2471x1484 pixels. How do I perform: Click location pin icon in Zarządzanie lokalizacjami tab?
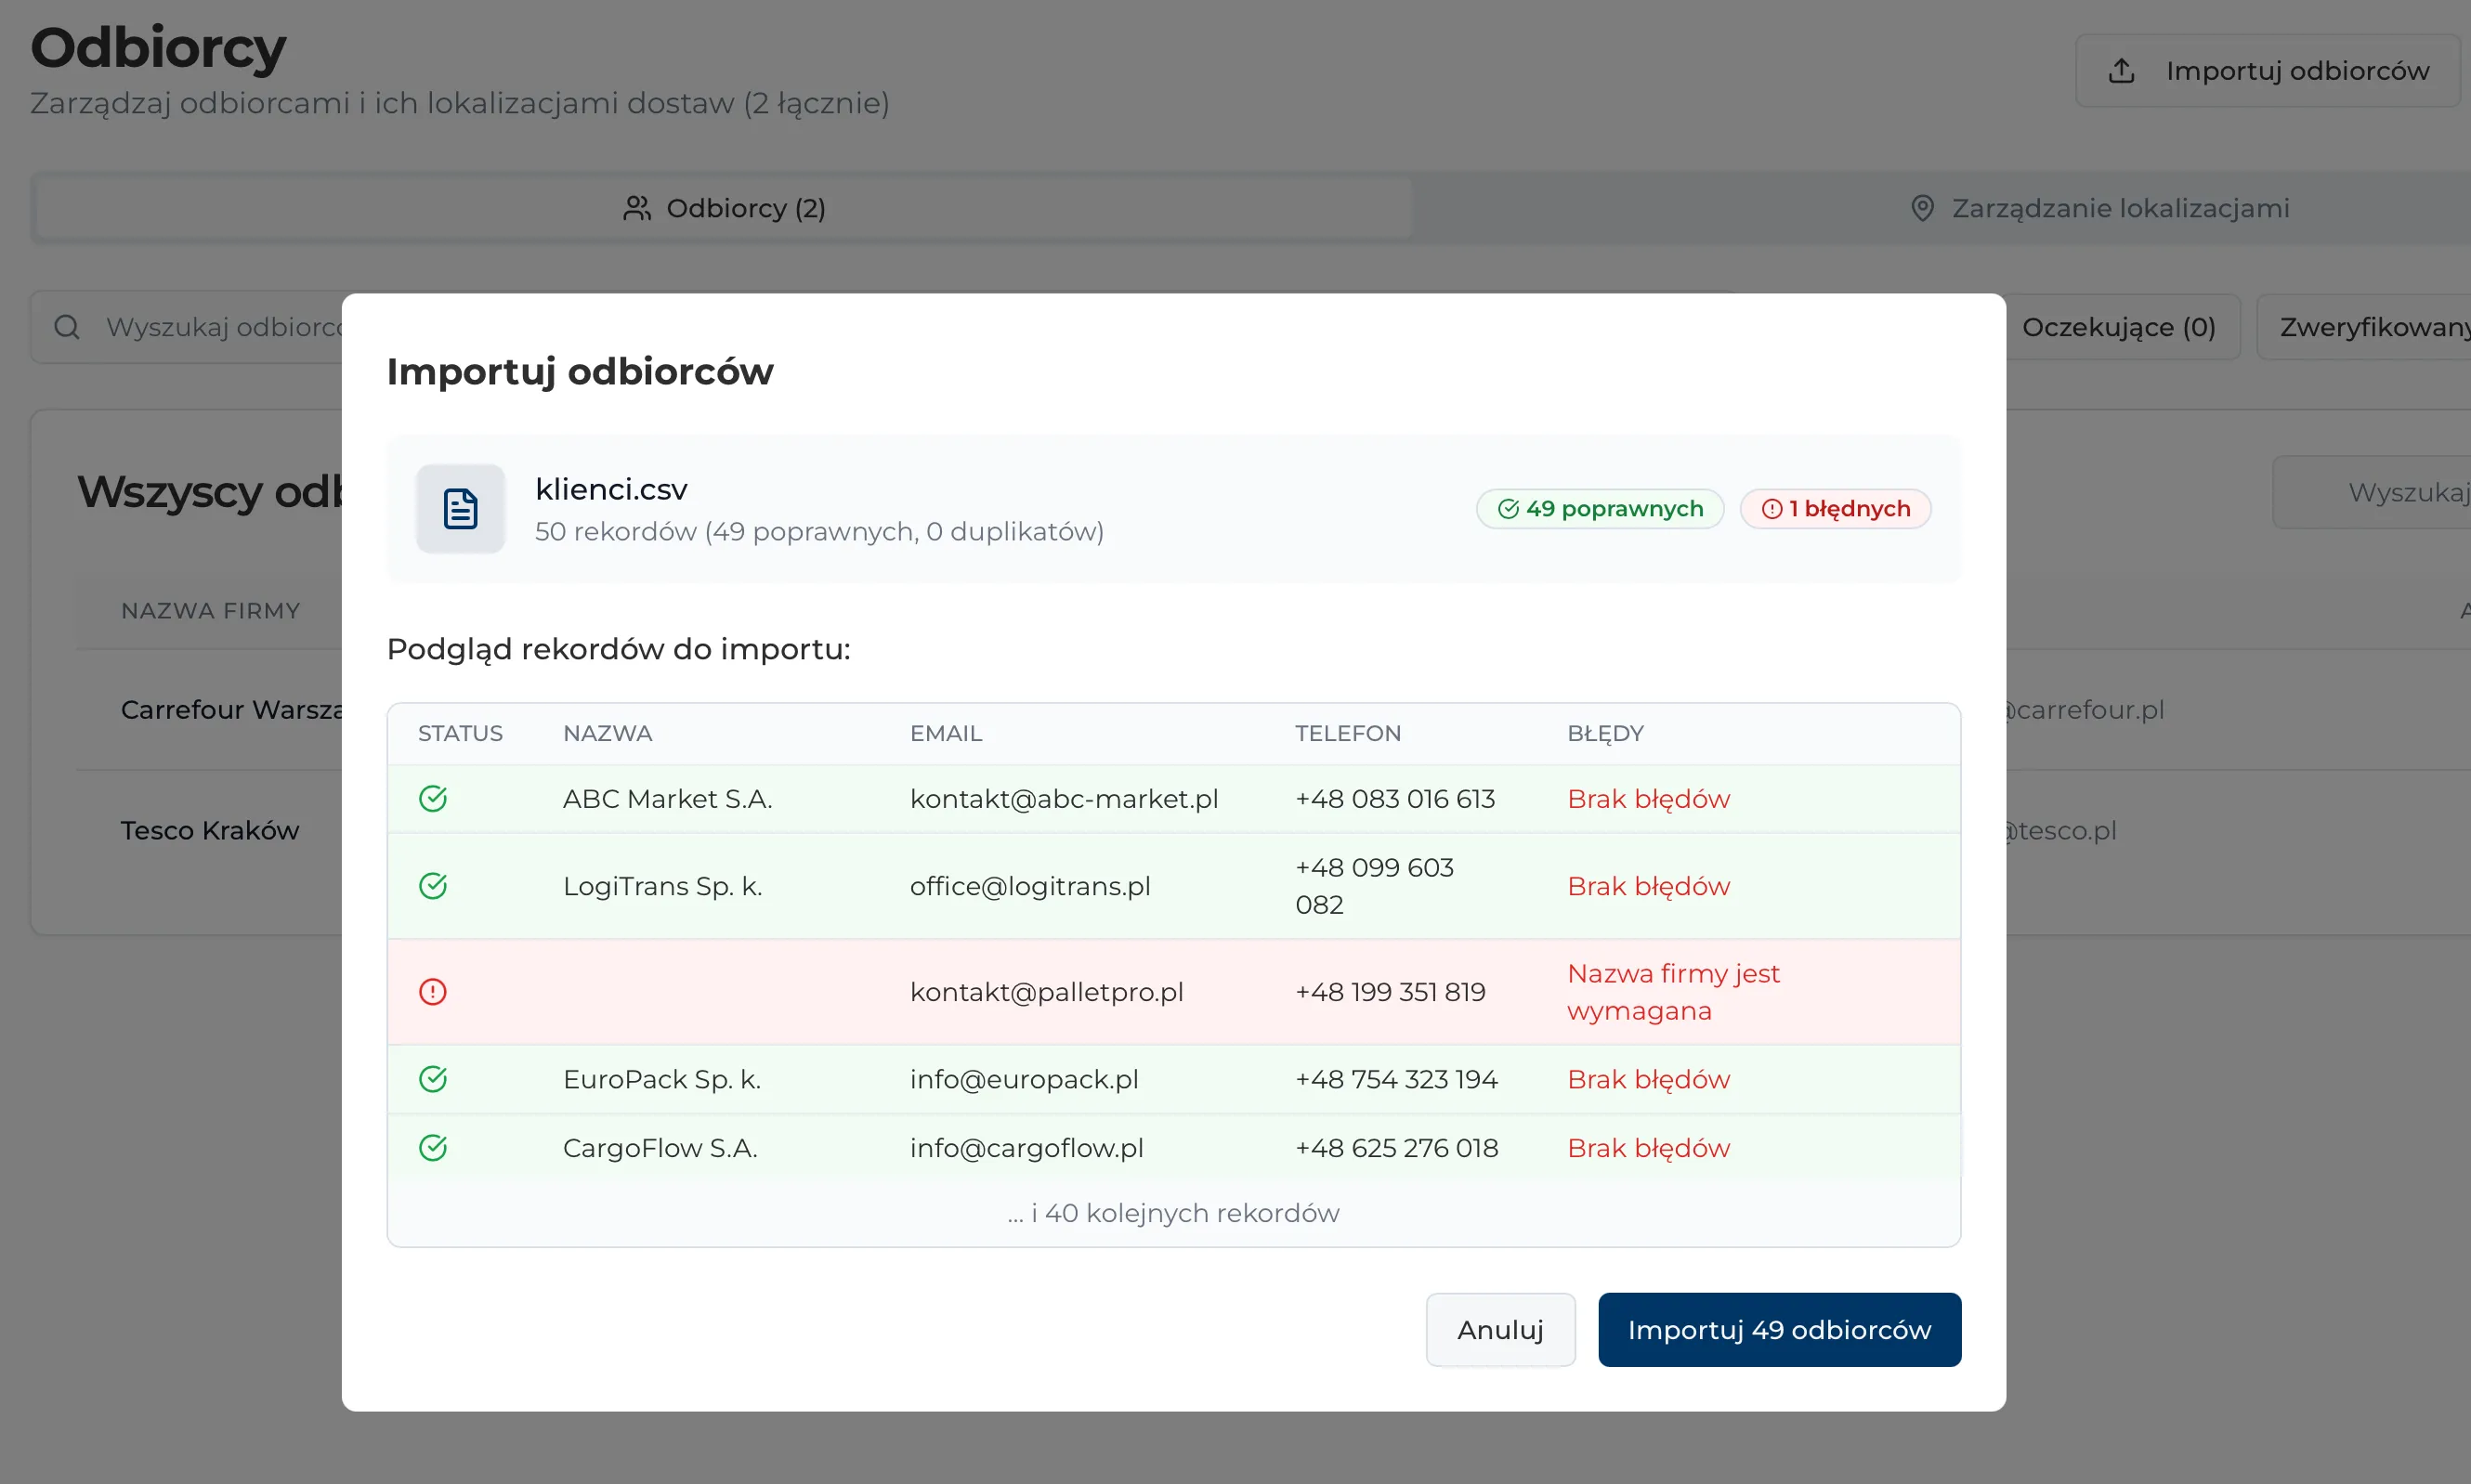[x=1922, y=208]
